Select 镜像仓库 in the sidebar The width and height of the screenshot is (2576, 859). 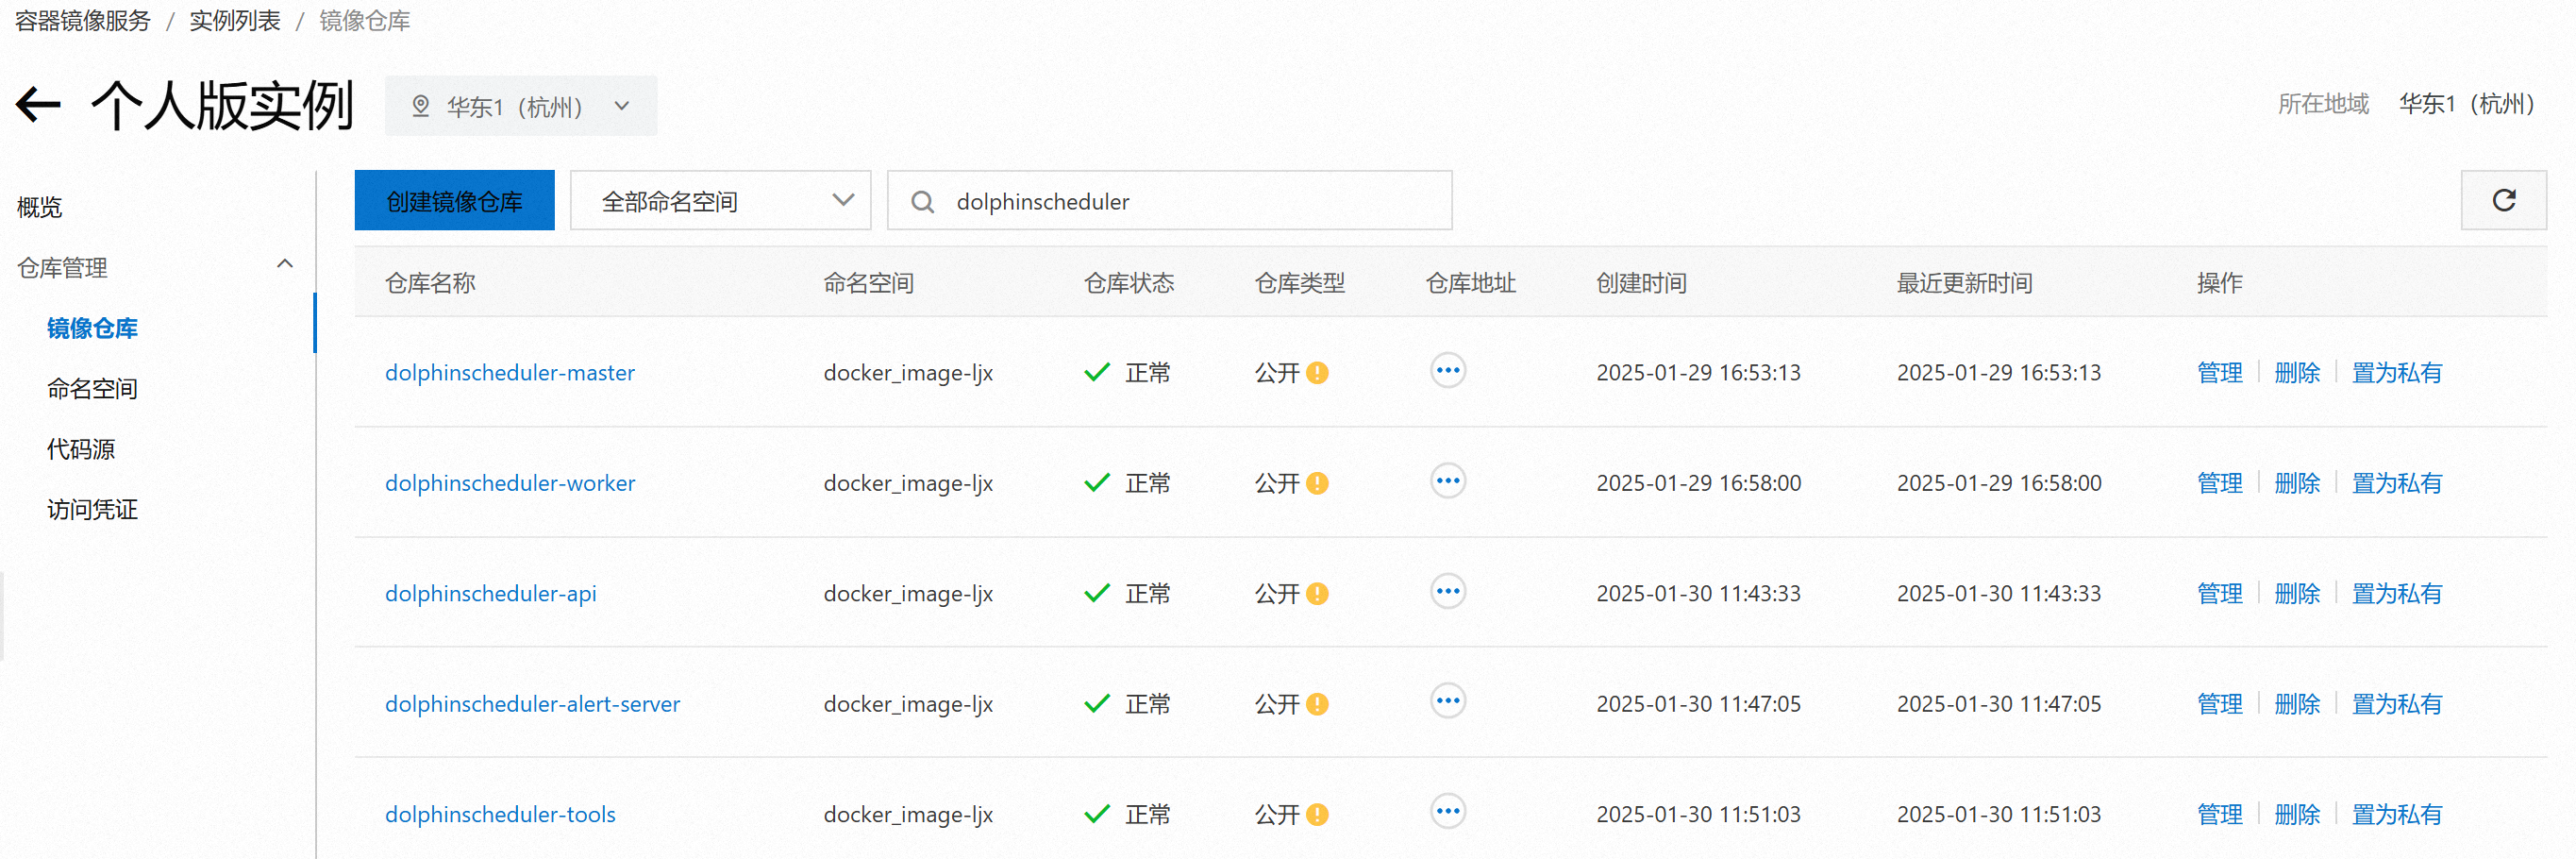tap(92, 328)
